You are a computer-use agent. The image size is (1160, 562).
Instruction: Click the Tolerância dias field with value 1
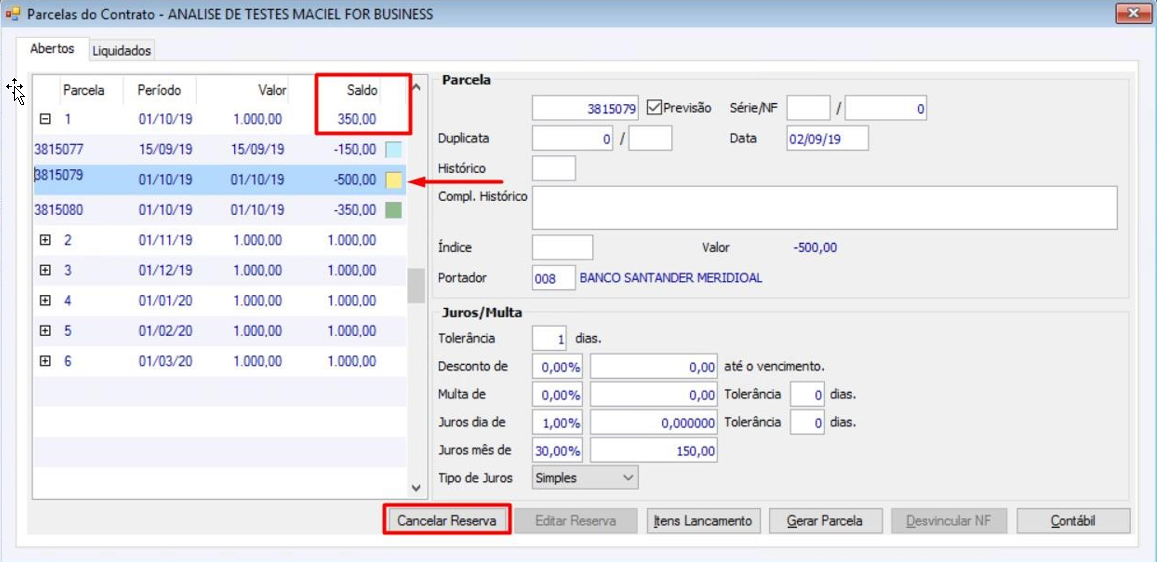[549, 338]
